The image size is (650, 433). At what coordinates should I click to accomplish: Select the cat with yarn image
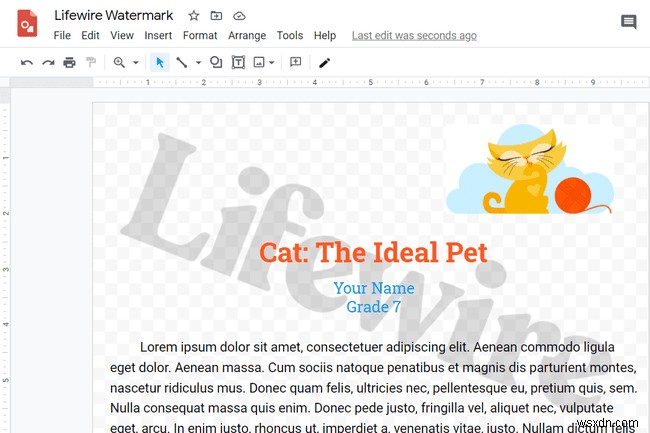tap(530, 170)
